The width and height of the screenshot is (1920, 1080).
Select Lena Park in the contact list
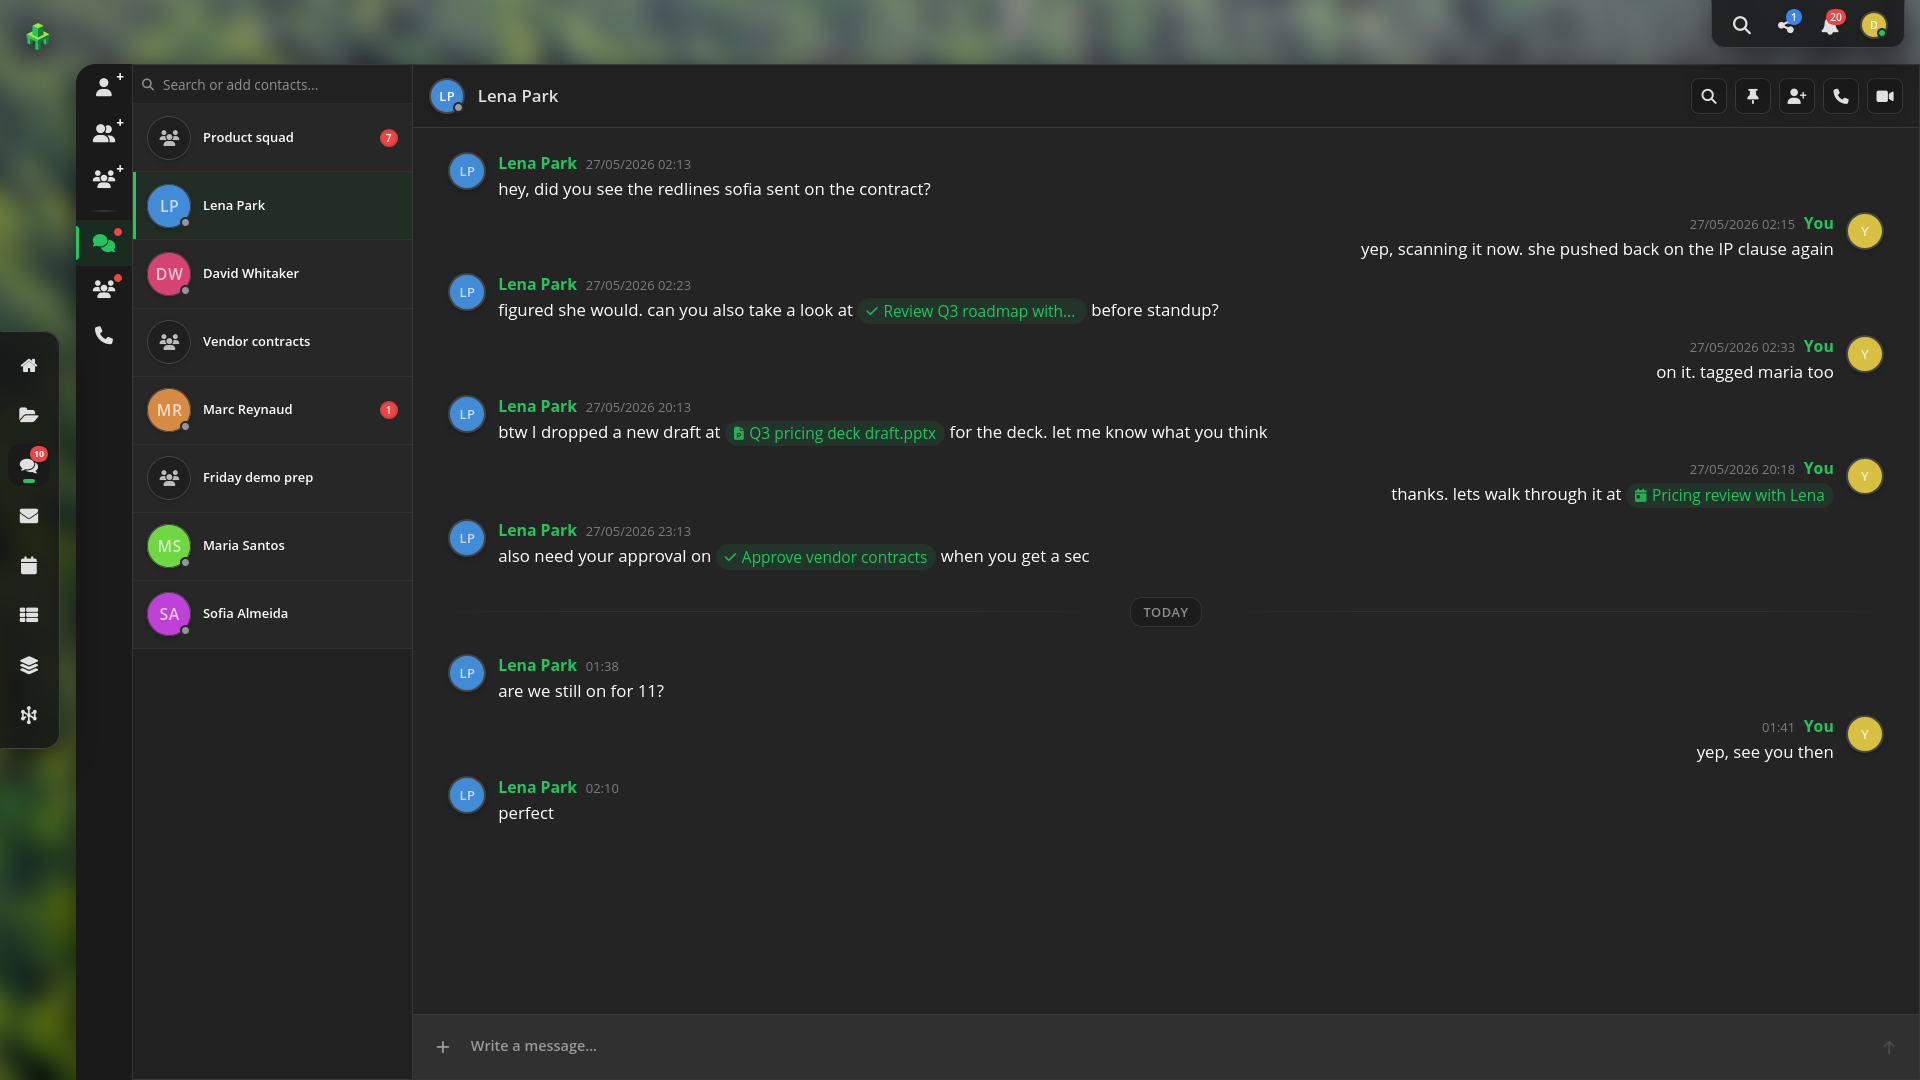coord(273,206)
